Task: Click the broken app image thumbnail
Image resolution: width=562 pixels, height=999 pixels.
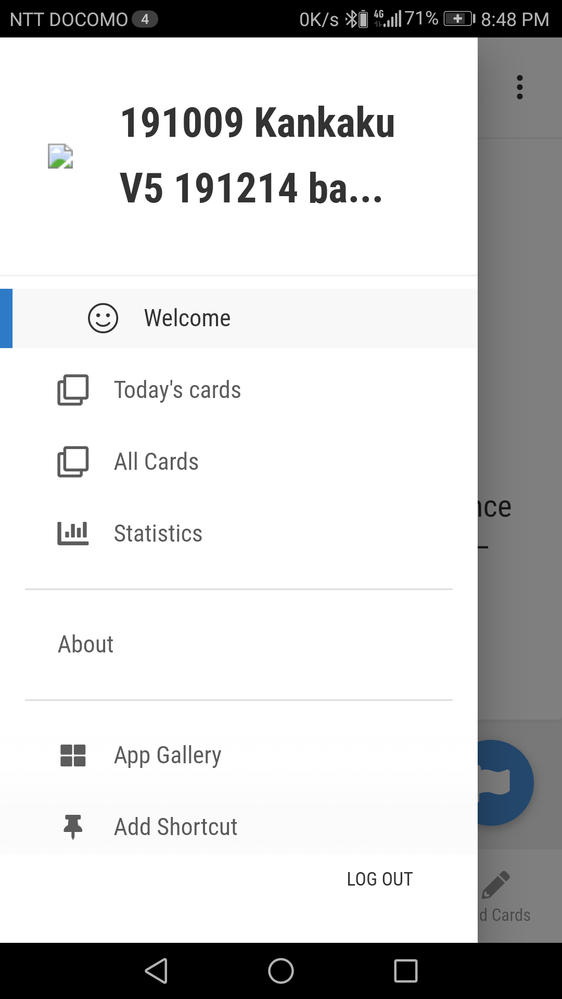Action: (x=61, y=156)
